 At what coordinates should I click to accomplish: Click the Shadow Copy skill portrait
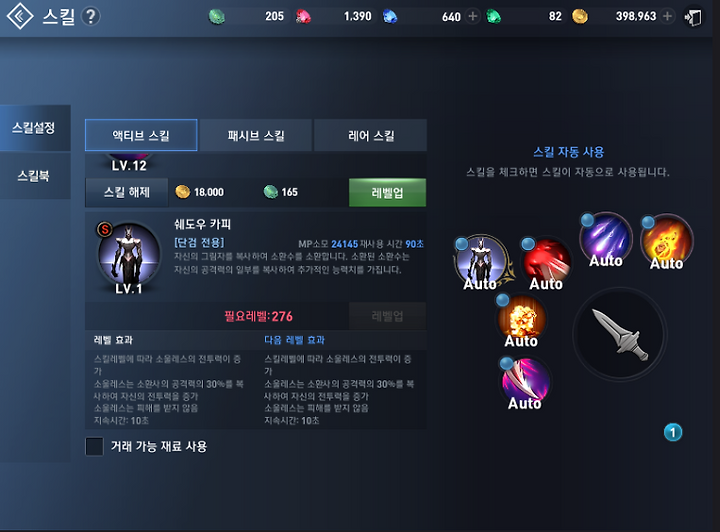tap(129, 255)
